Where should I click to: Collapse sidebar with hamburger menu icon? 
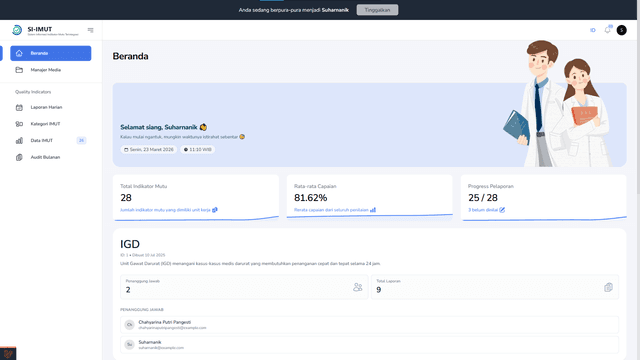coord(91,30)
